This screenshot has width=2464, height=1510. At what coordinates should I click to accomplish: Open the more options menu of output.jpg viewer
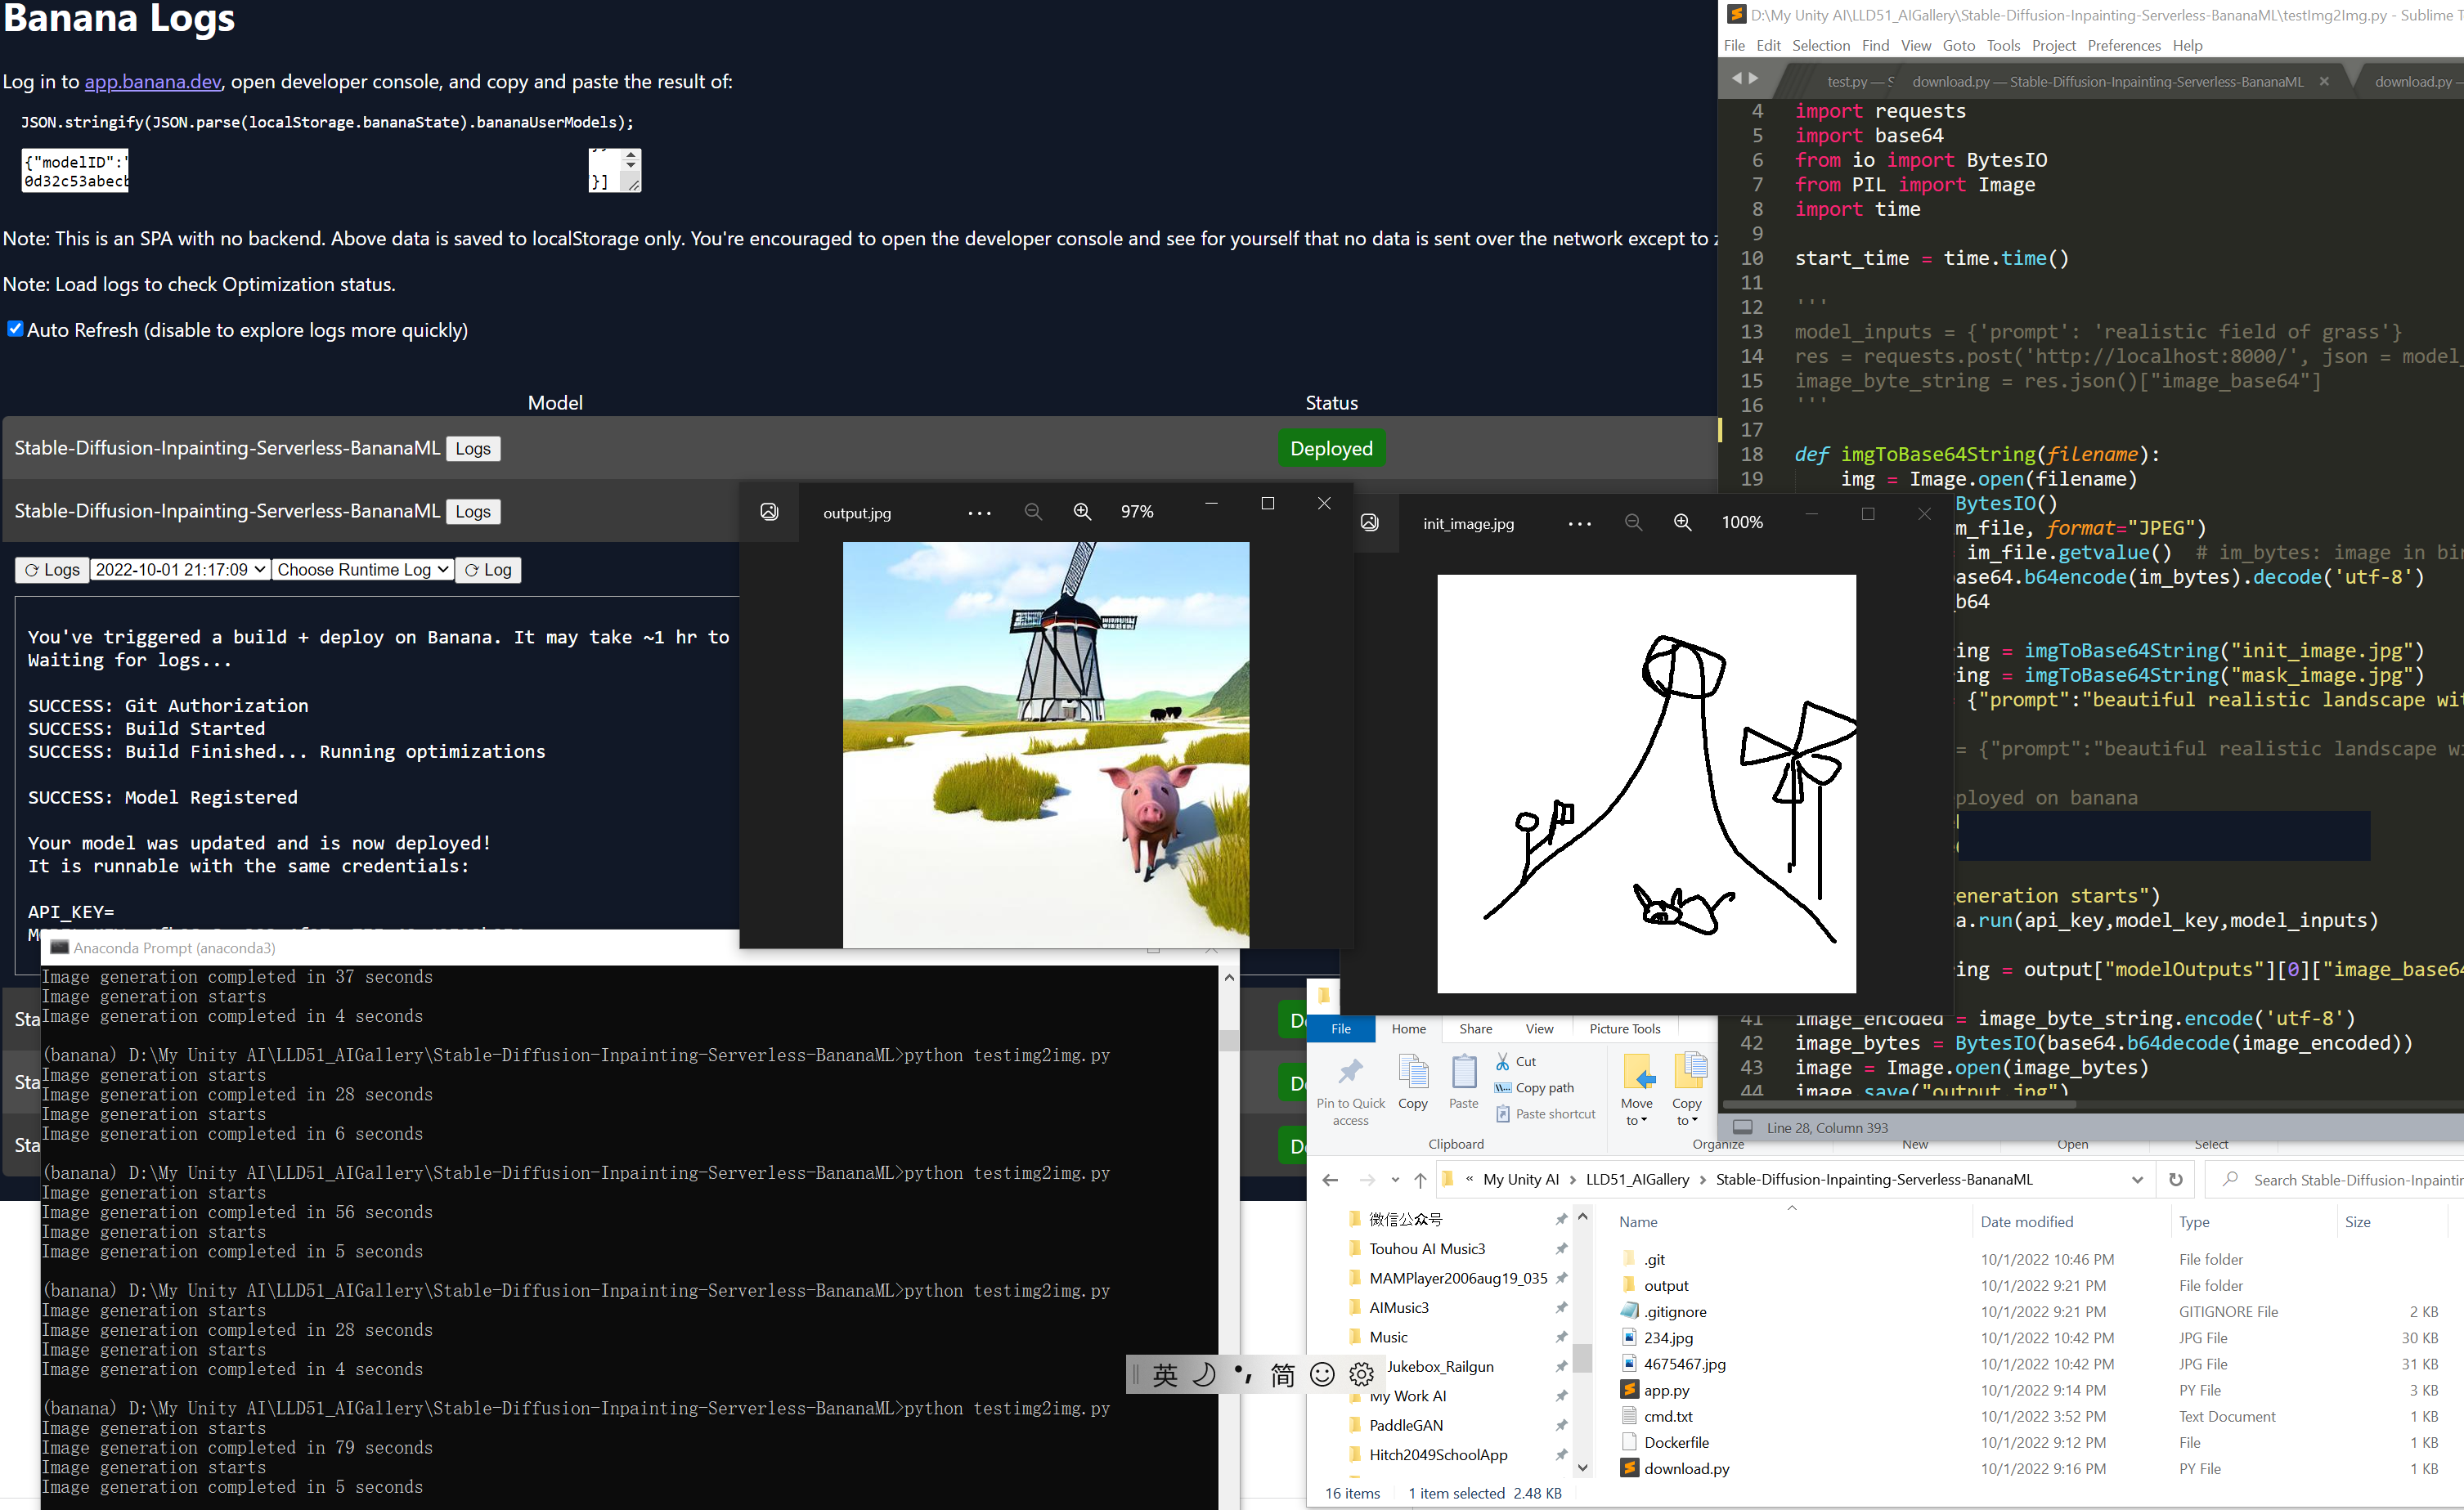(979, 513)
